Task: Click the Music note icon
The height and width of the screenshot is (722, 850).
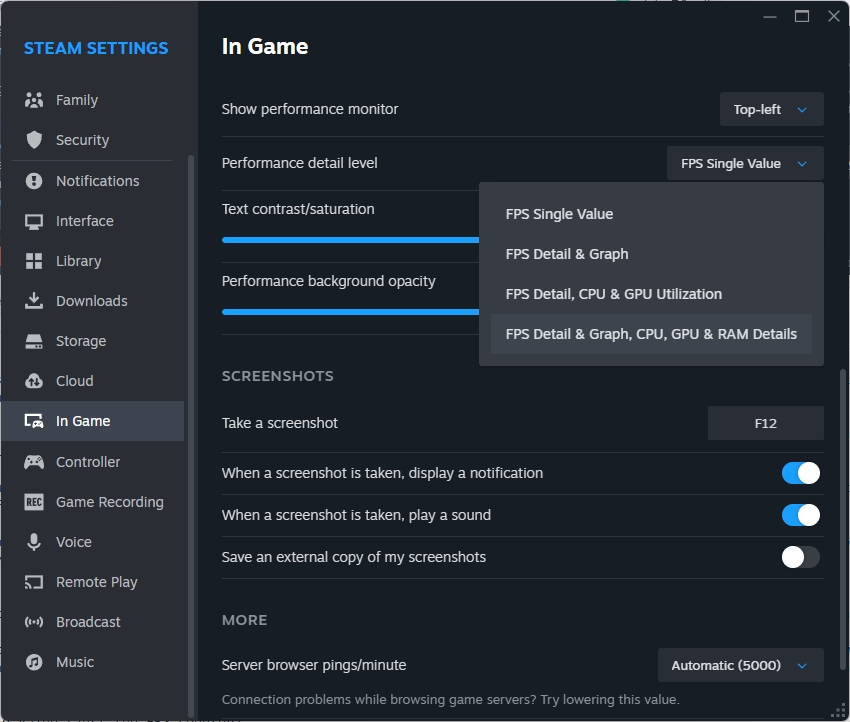Action: point(34,662)
